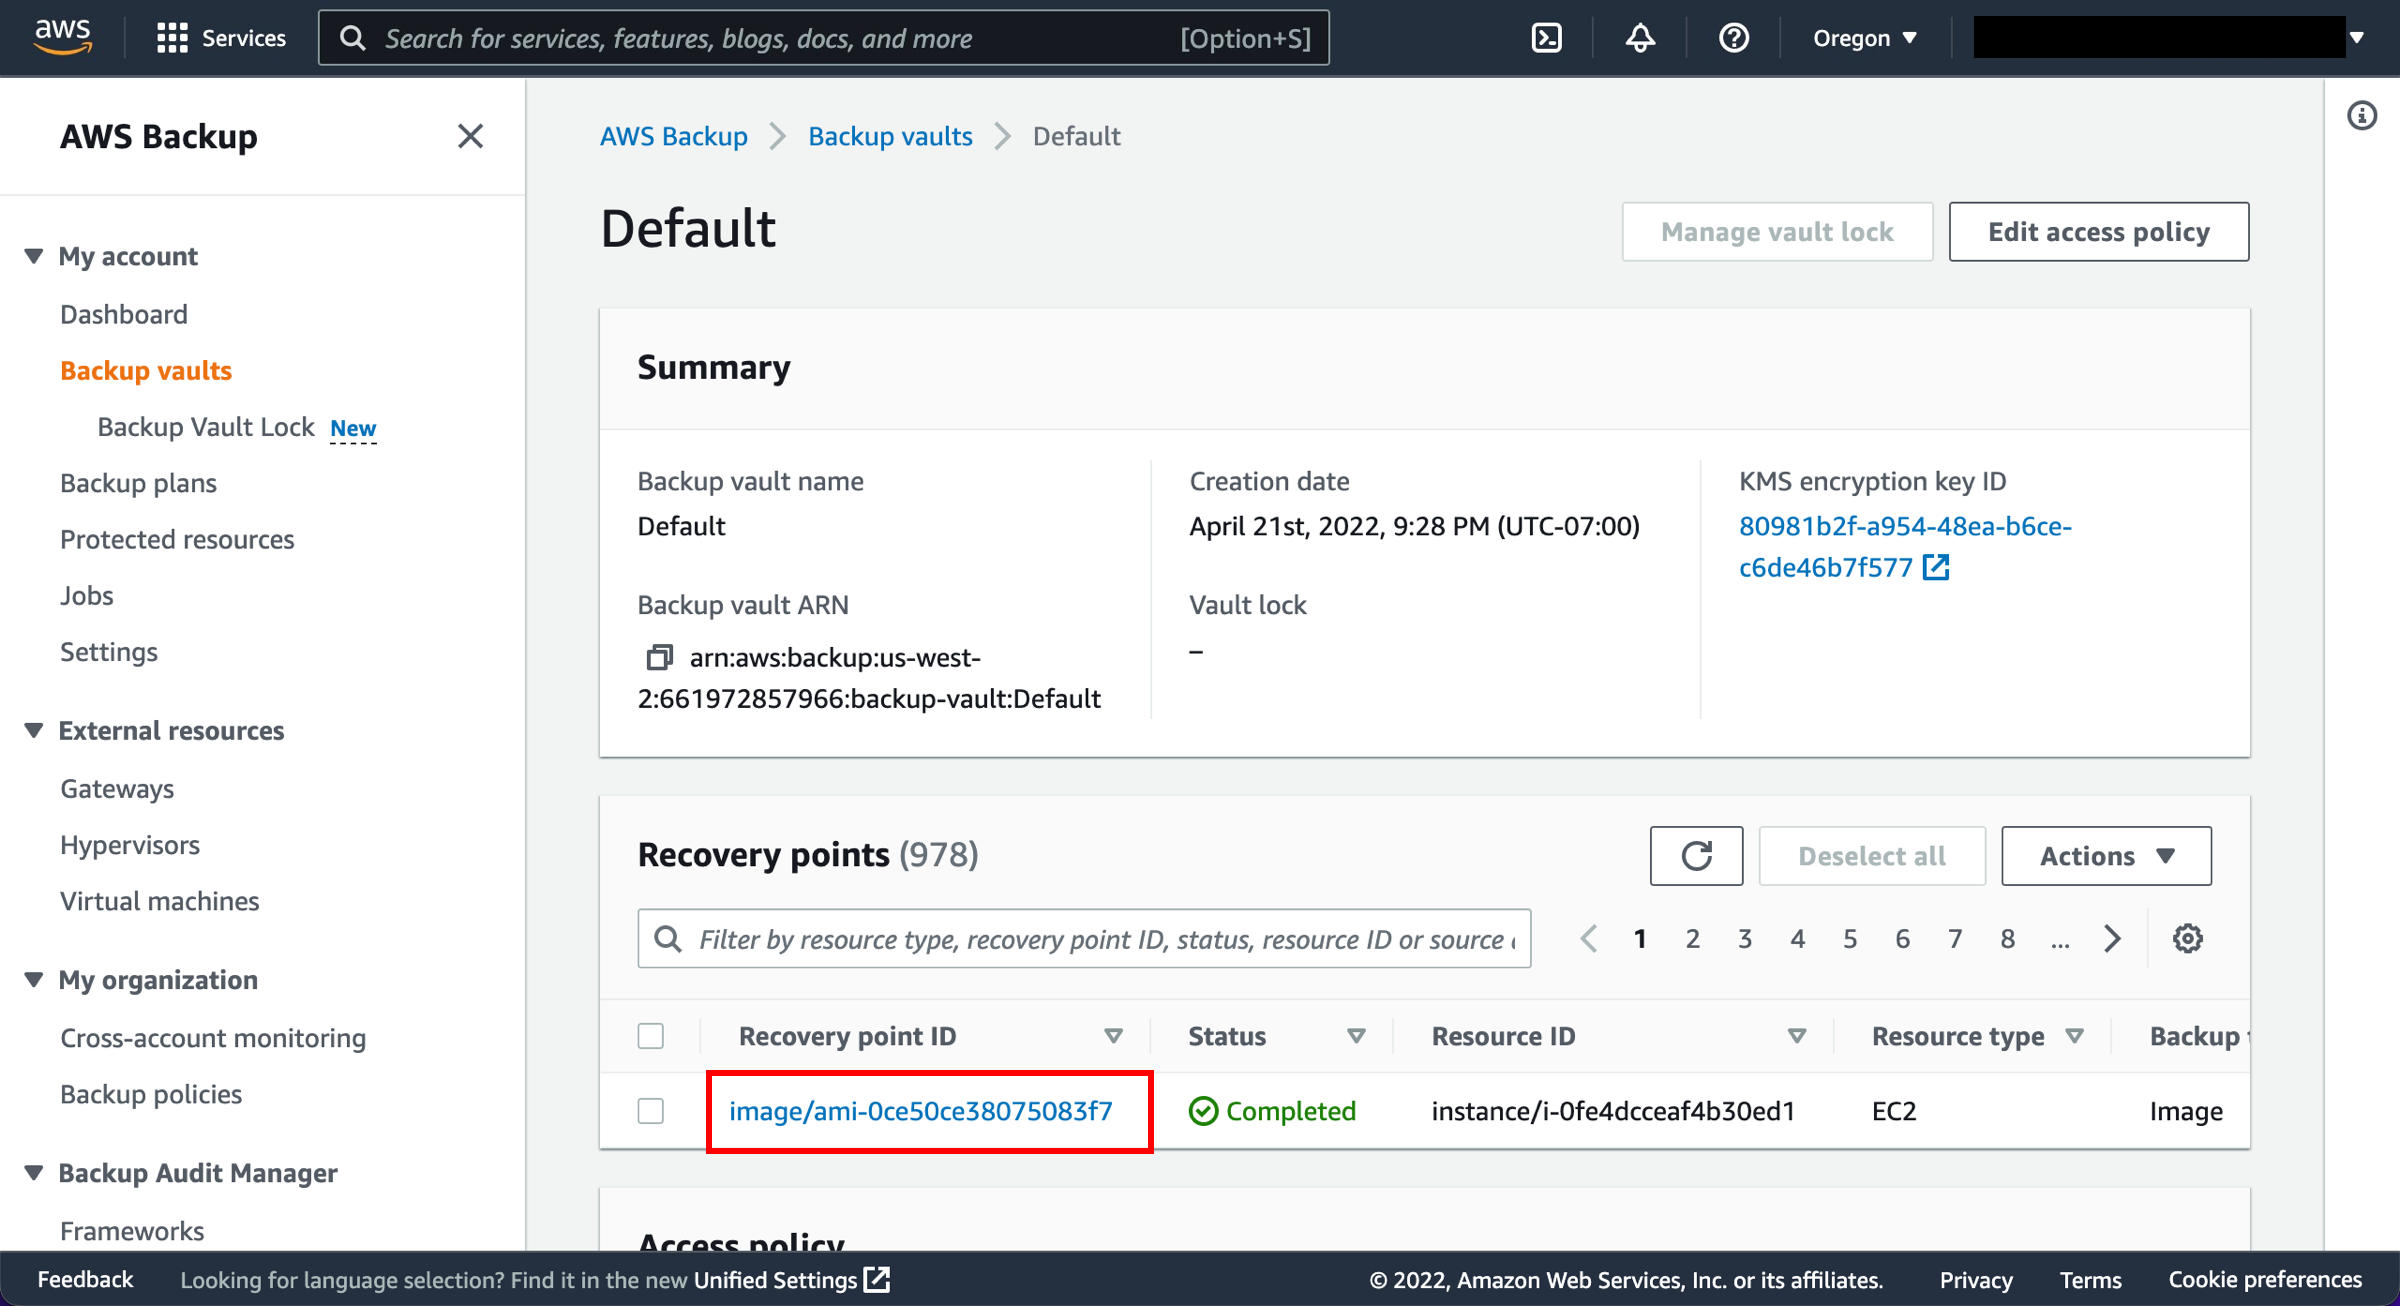The image size is (2400, 1306).
Task: Open the Actions dropdown
Action: point(2106,856)
